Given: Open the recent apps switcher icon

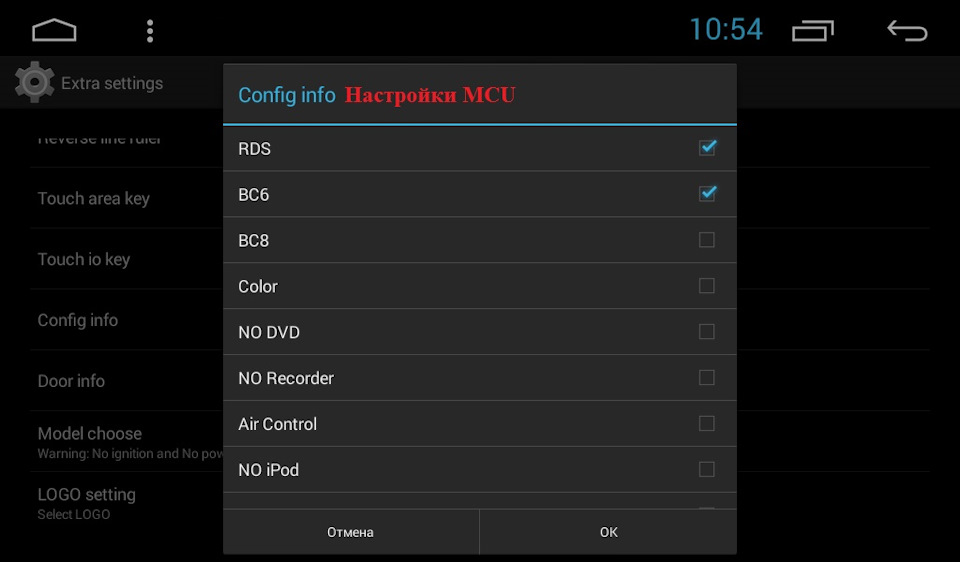Looking at the screenshot, I should point(812,31).
